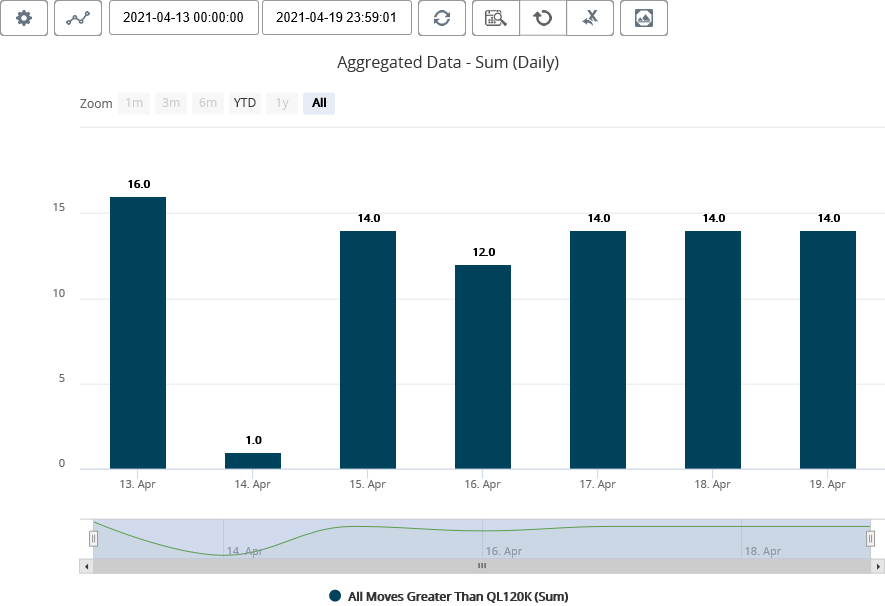Screen dimensions: 885x606
Task: Click the y-axis value 15
Action: [59, 208]
